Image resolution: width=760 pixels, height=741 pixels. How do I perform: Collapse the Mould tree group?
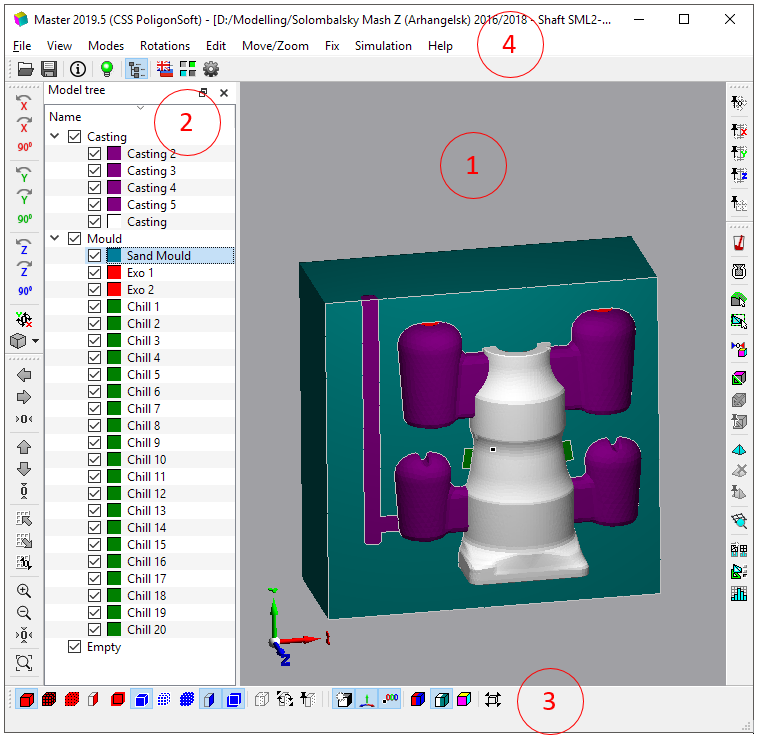pos(55,239)
